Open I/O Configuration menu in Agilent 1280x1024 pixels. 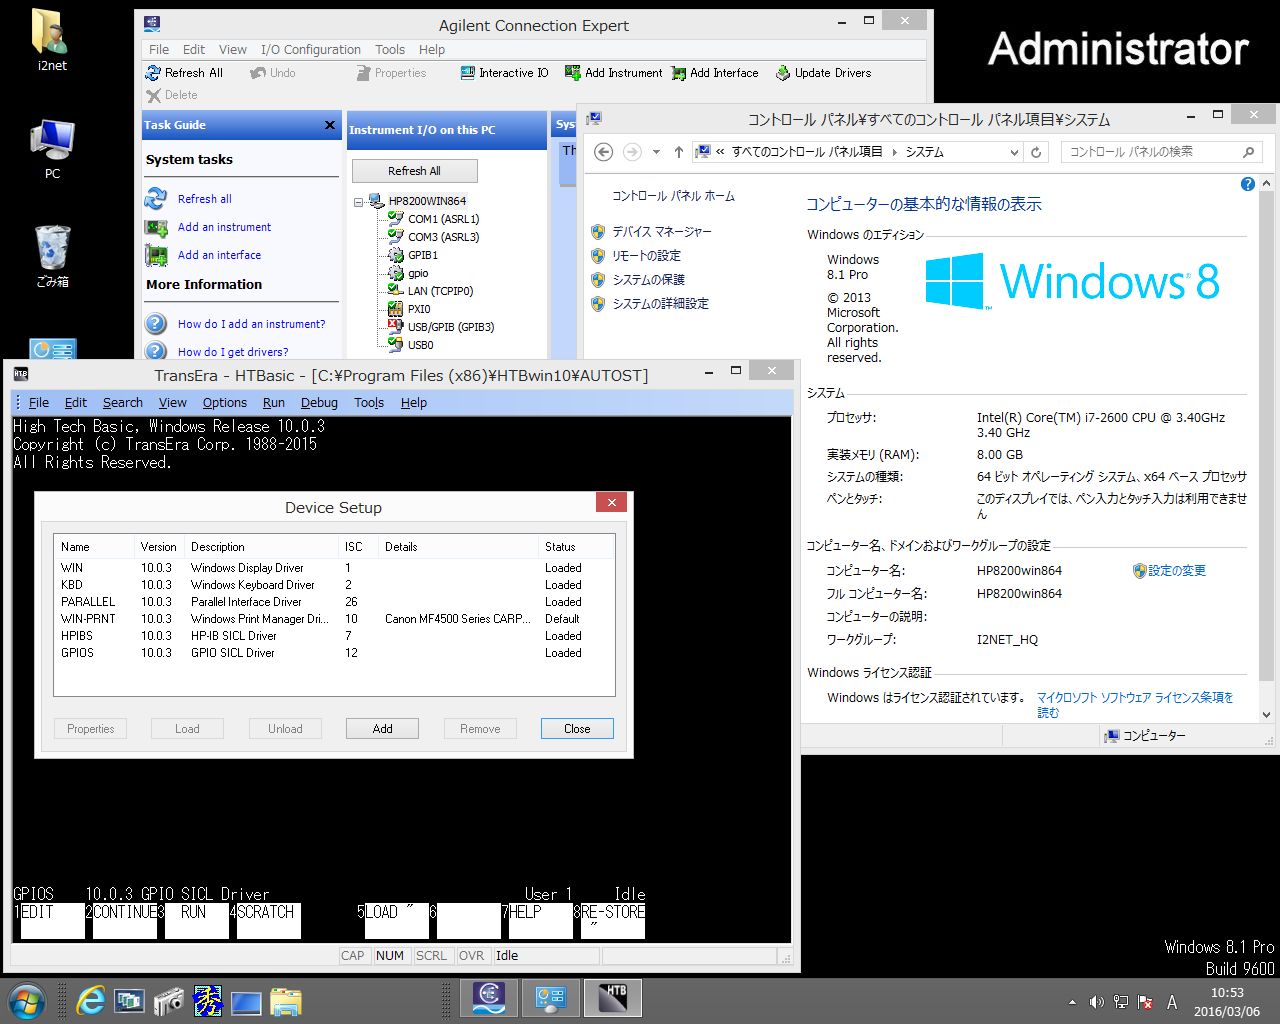coord(311,49)
